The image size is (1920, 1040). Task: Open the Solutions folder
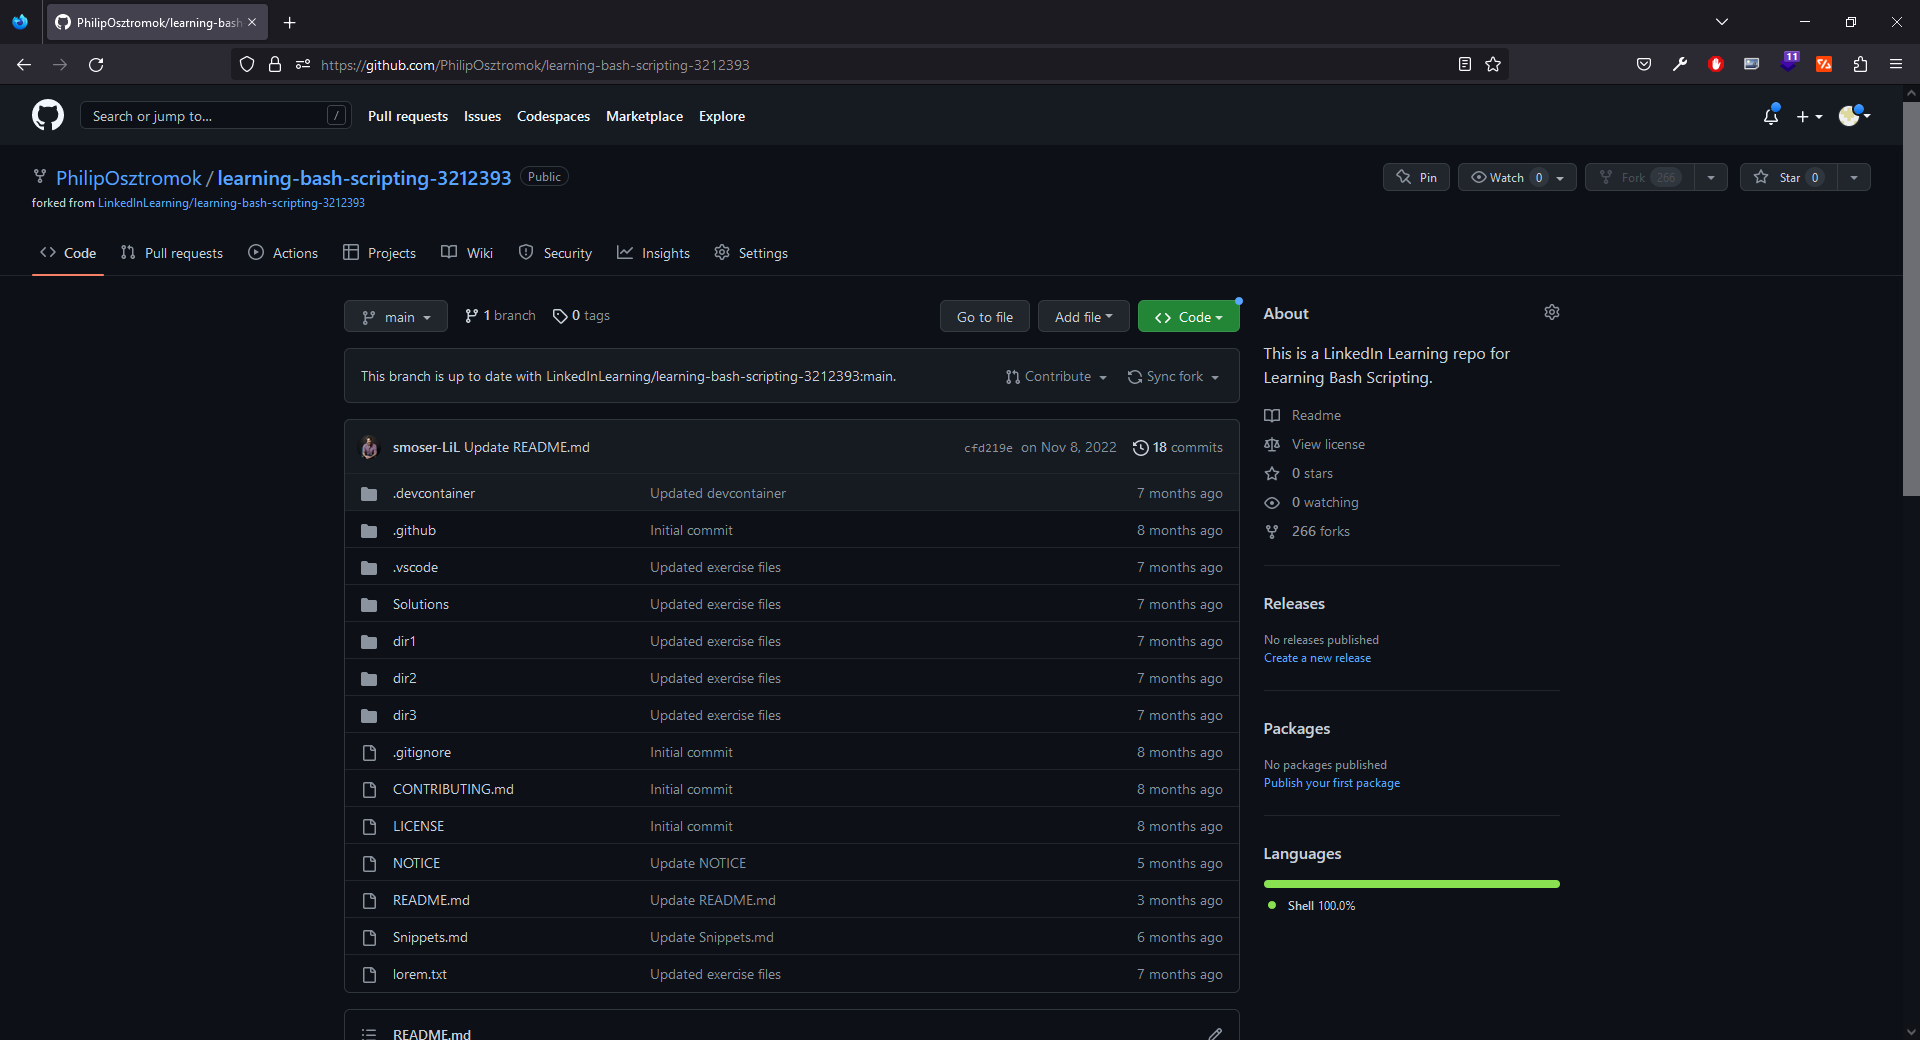(x=421, y=605)
